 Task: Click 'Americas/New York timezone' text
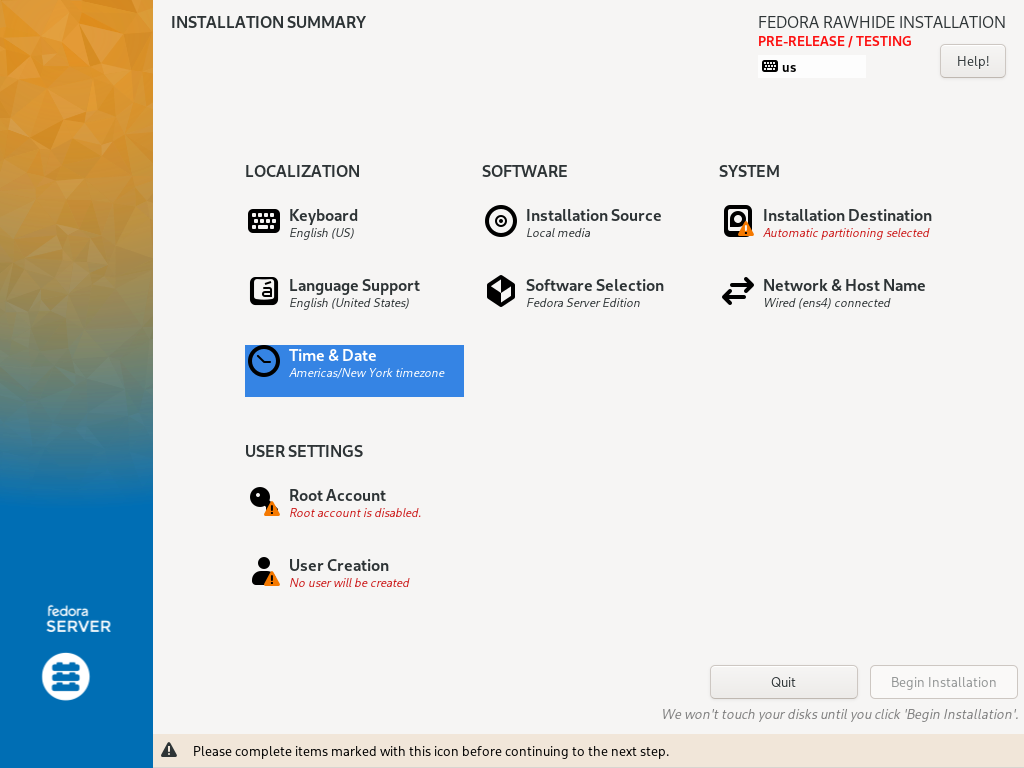(367, 373)
